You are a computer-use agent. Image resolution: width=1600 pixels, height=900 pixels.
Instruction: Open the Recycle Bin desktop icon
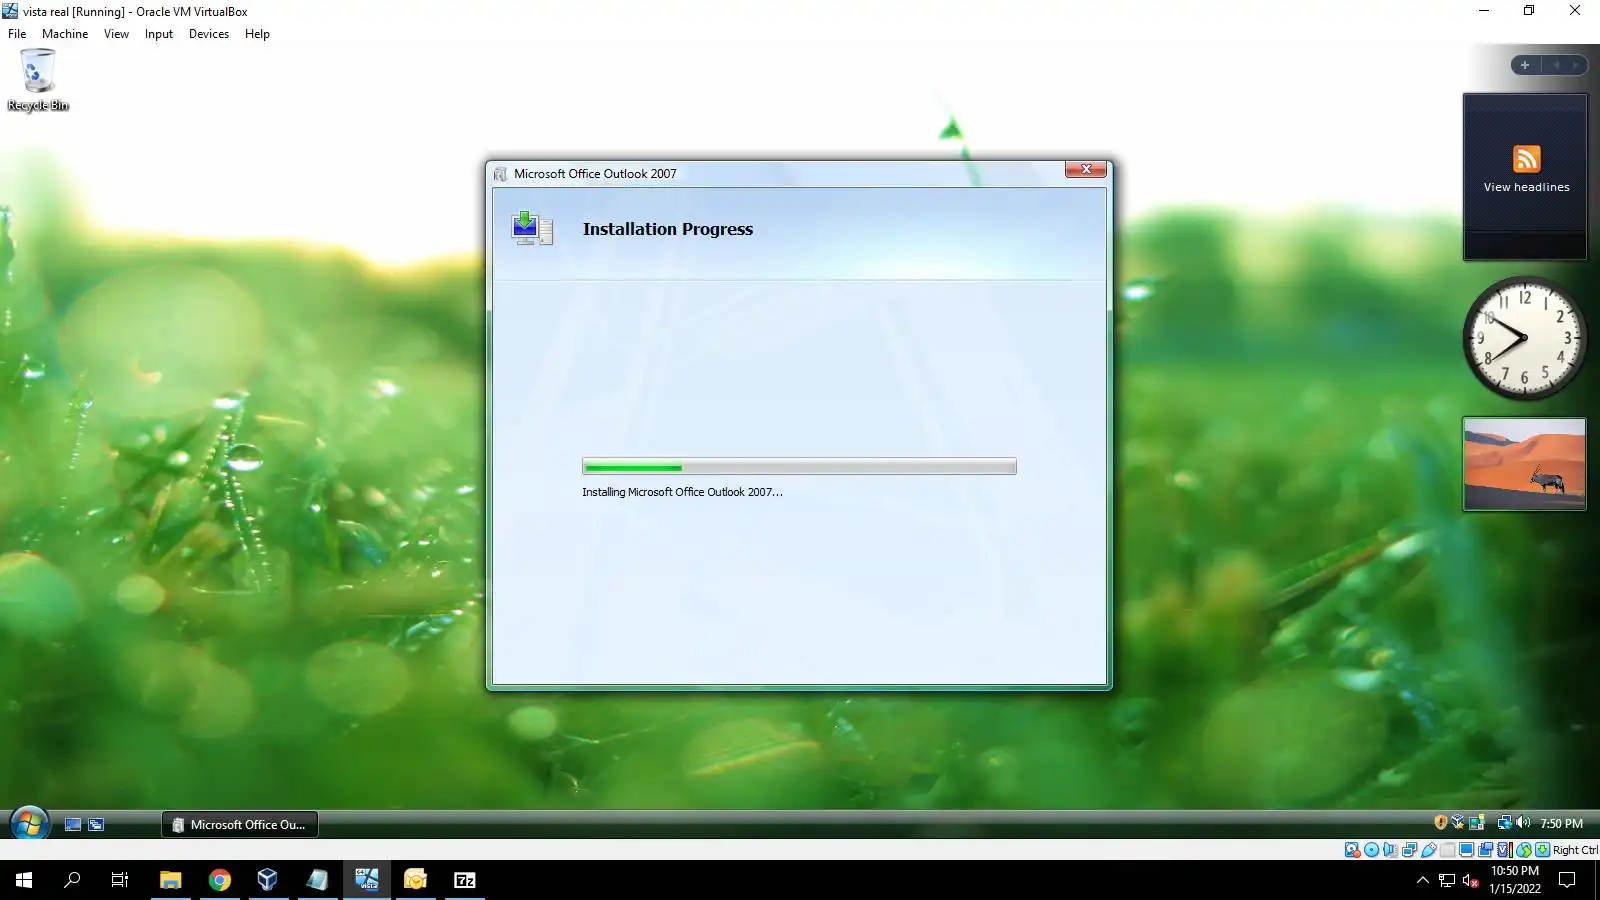38,79
